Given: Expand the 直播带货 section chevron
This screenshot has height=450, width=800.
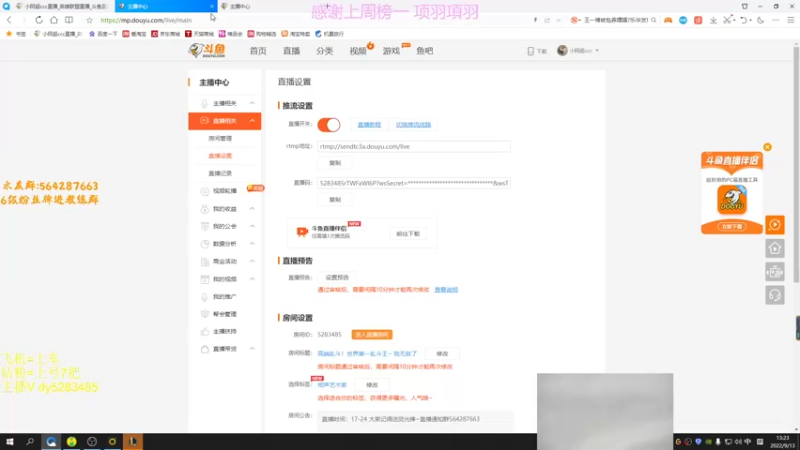Looking at the screenshot, I should pos(252,348).
